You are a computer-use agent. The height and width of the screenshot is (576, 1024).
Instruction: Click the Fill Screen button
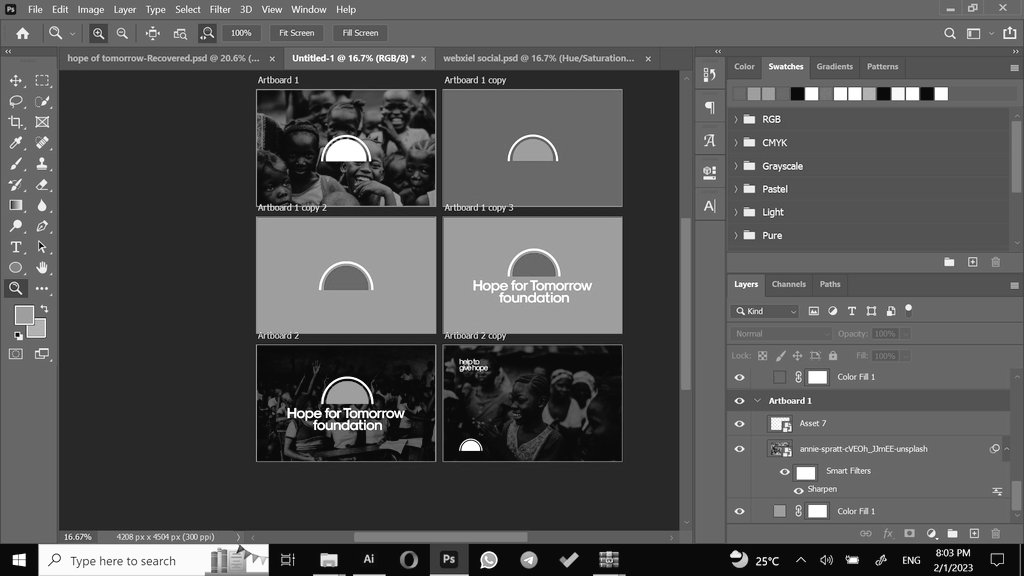tap(360, 33)
